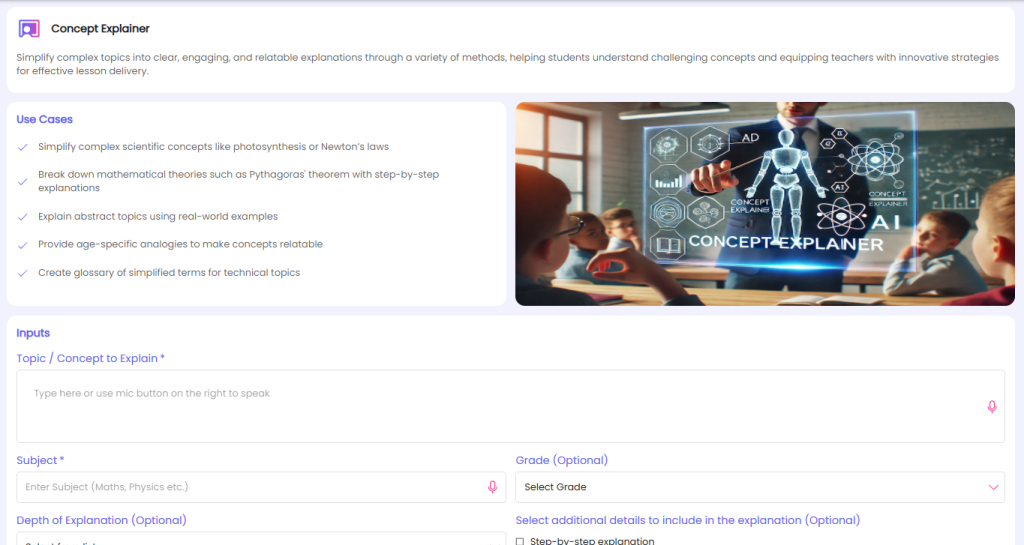Click the Topic / Concept to Explain label
Image resolution: width=1024 pixels, height=545 pixels.
coord(90,358)
